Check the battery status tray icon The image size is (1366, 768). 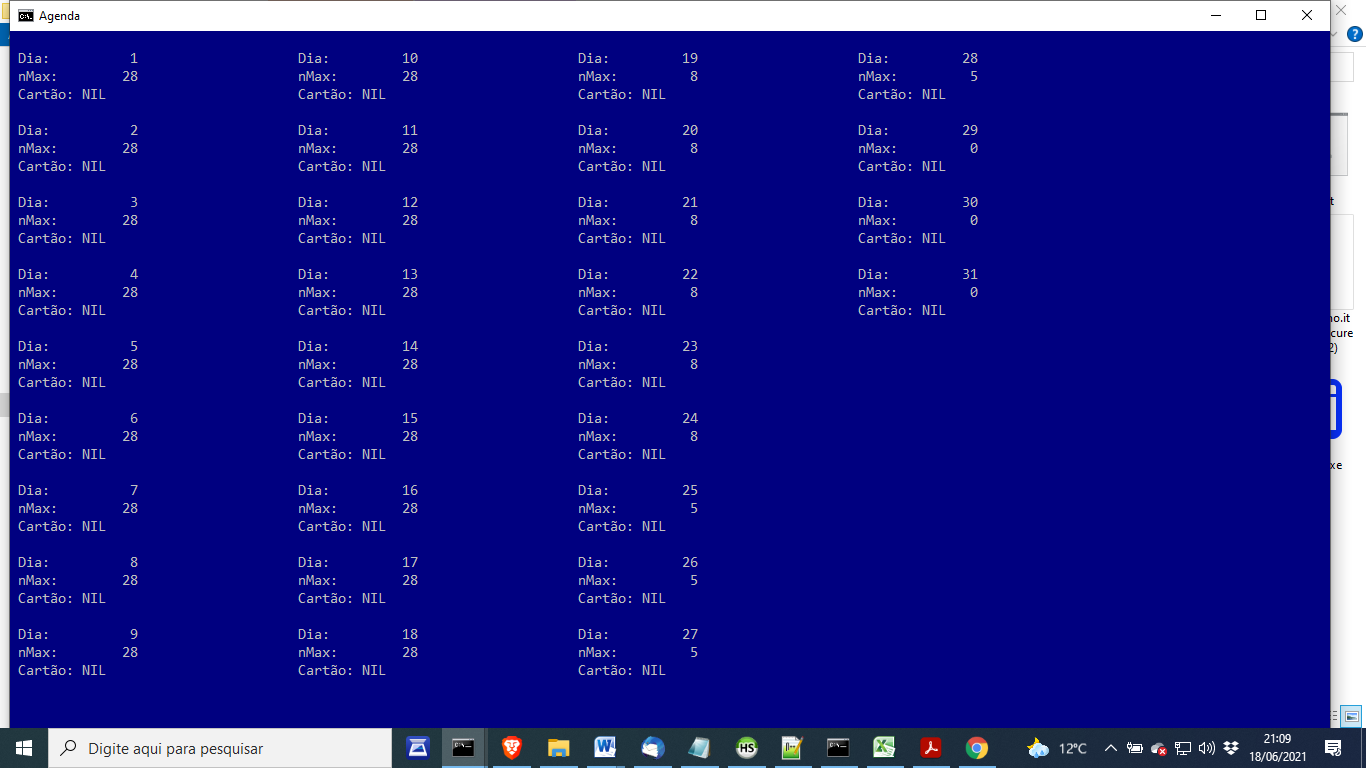coord(1135,748)
